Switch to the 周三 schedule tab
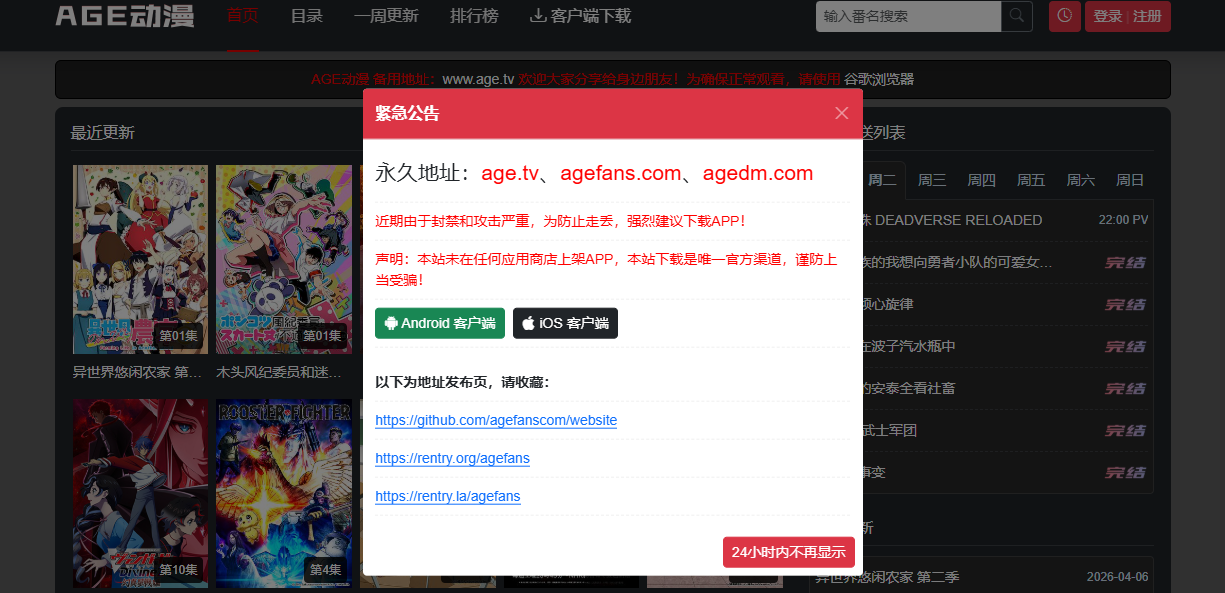Viewport: 1225px width, 593px height. (x=930, y=180)
